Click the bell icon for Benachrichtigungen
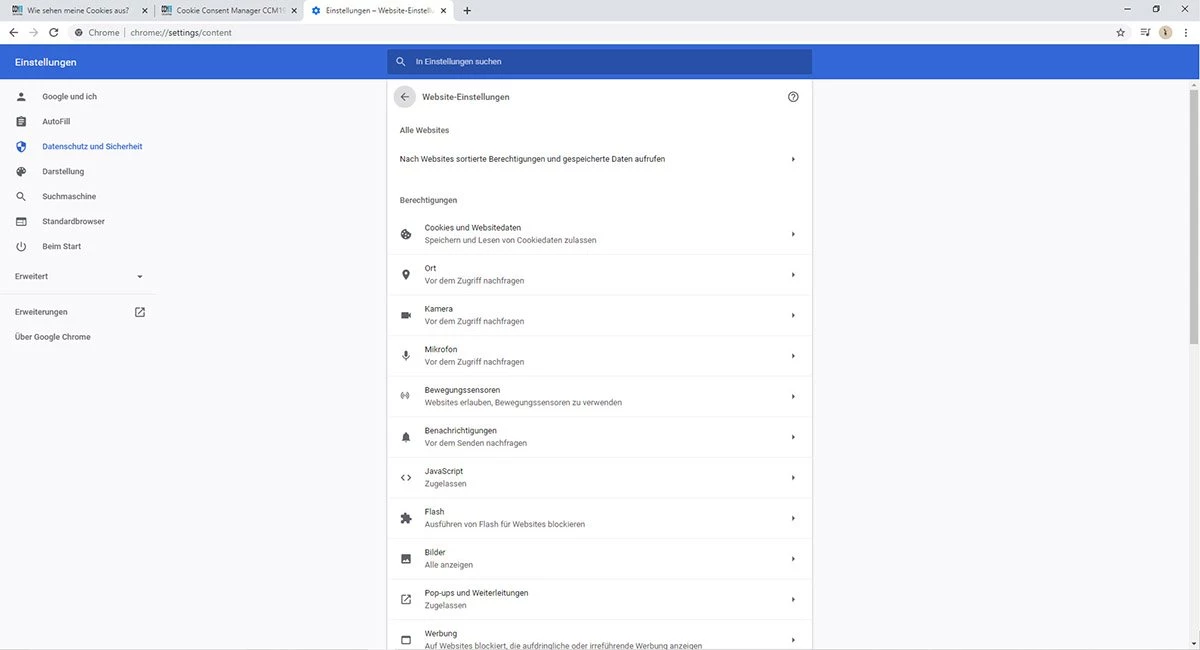This screenshot has height=650, width=1200. (x=406, y=437)
